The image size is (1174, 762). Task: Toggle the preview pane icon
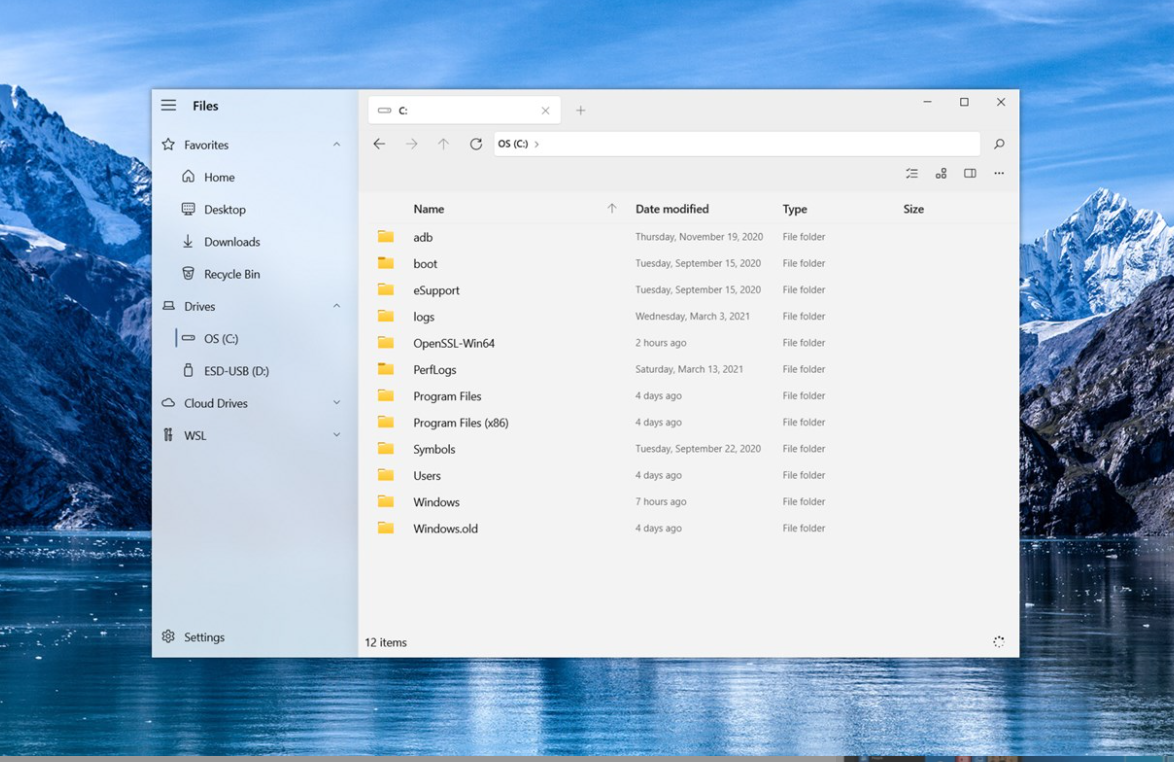point(970,174)
